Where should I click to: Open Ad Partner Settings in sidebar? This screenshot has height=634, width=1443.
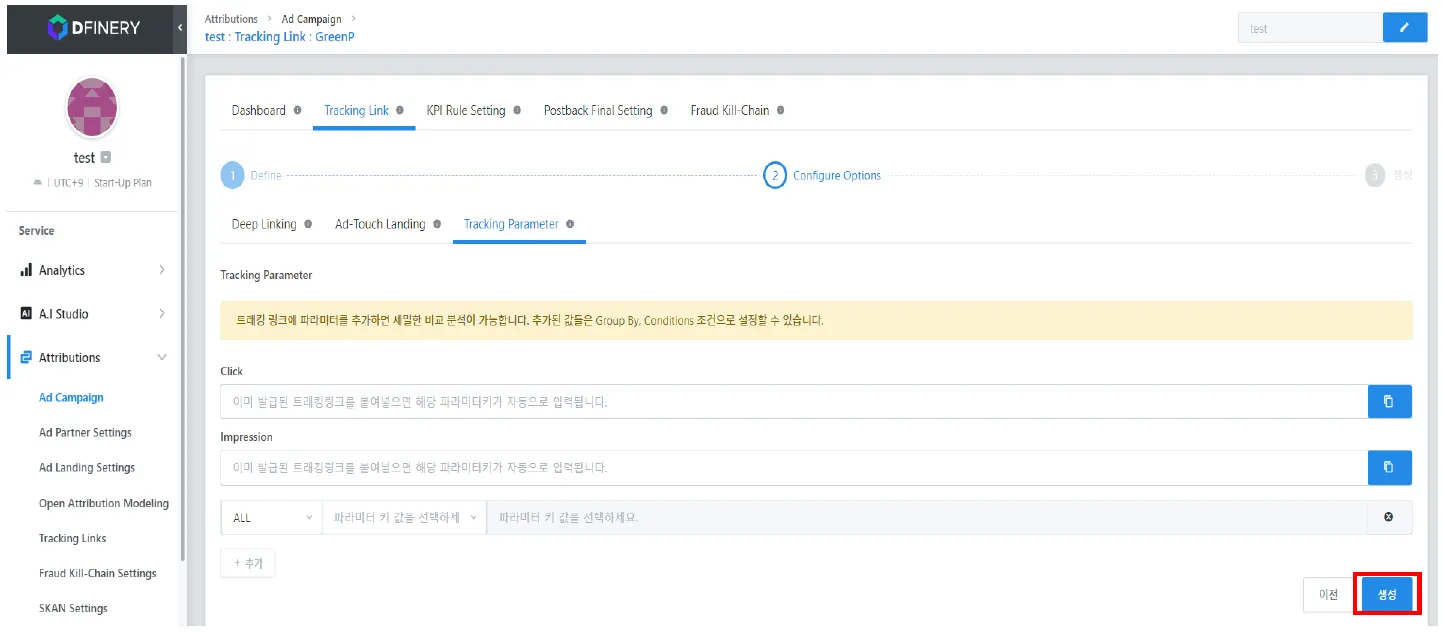coord(85,432)
